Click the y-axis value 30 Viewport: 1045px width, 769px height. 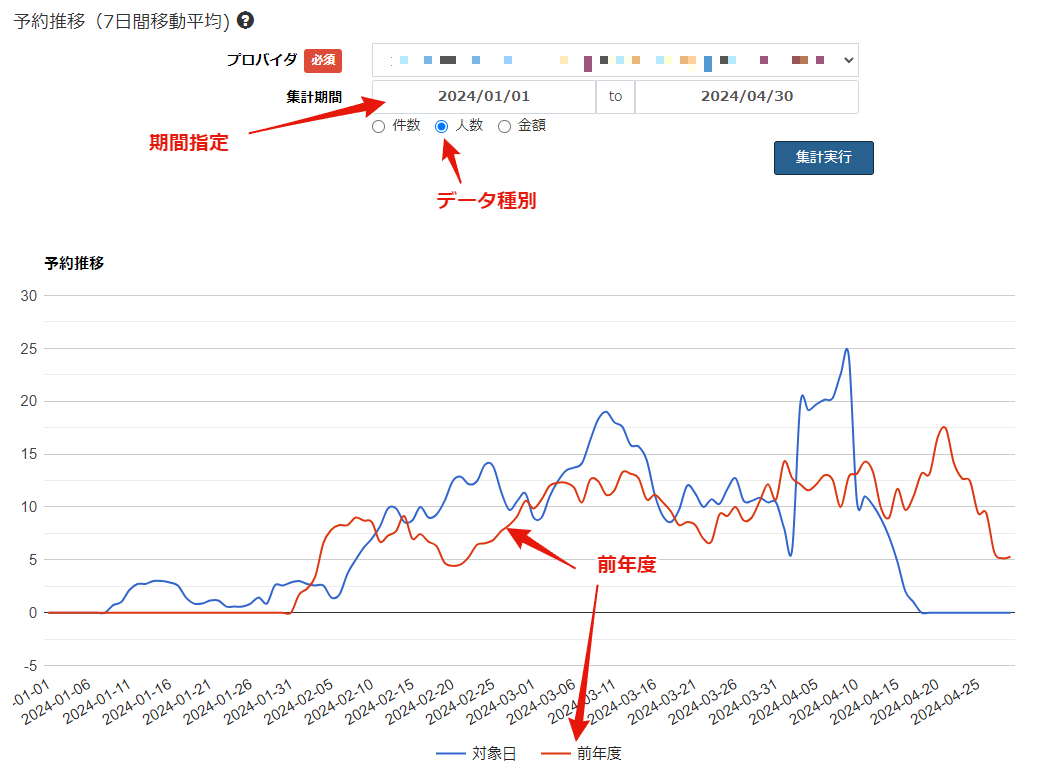(x=29, y=296)
